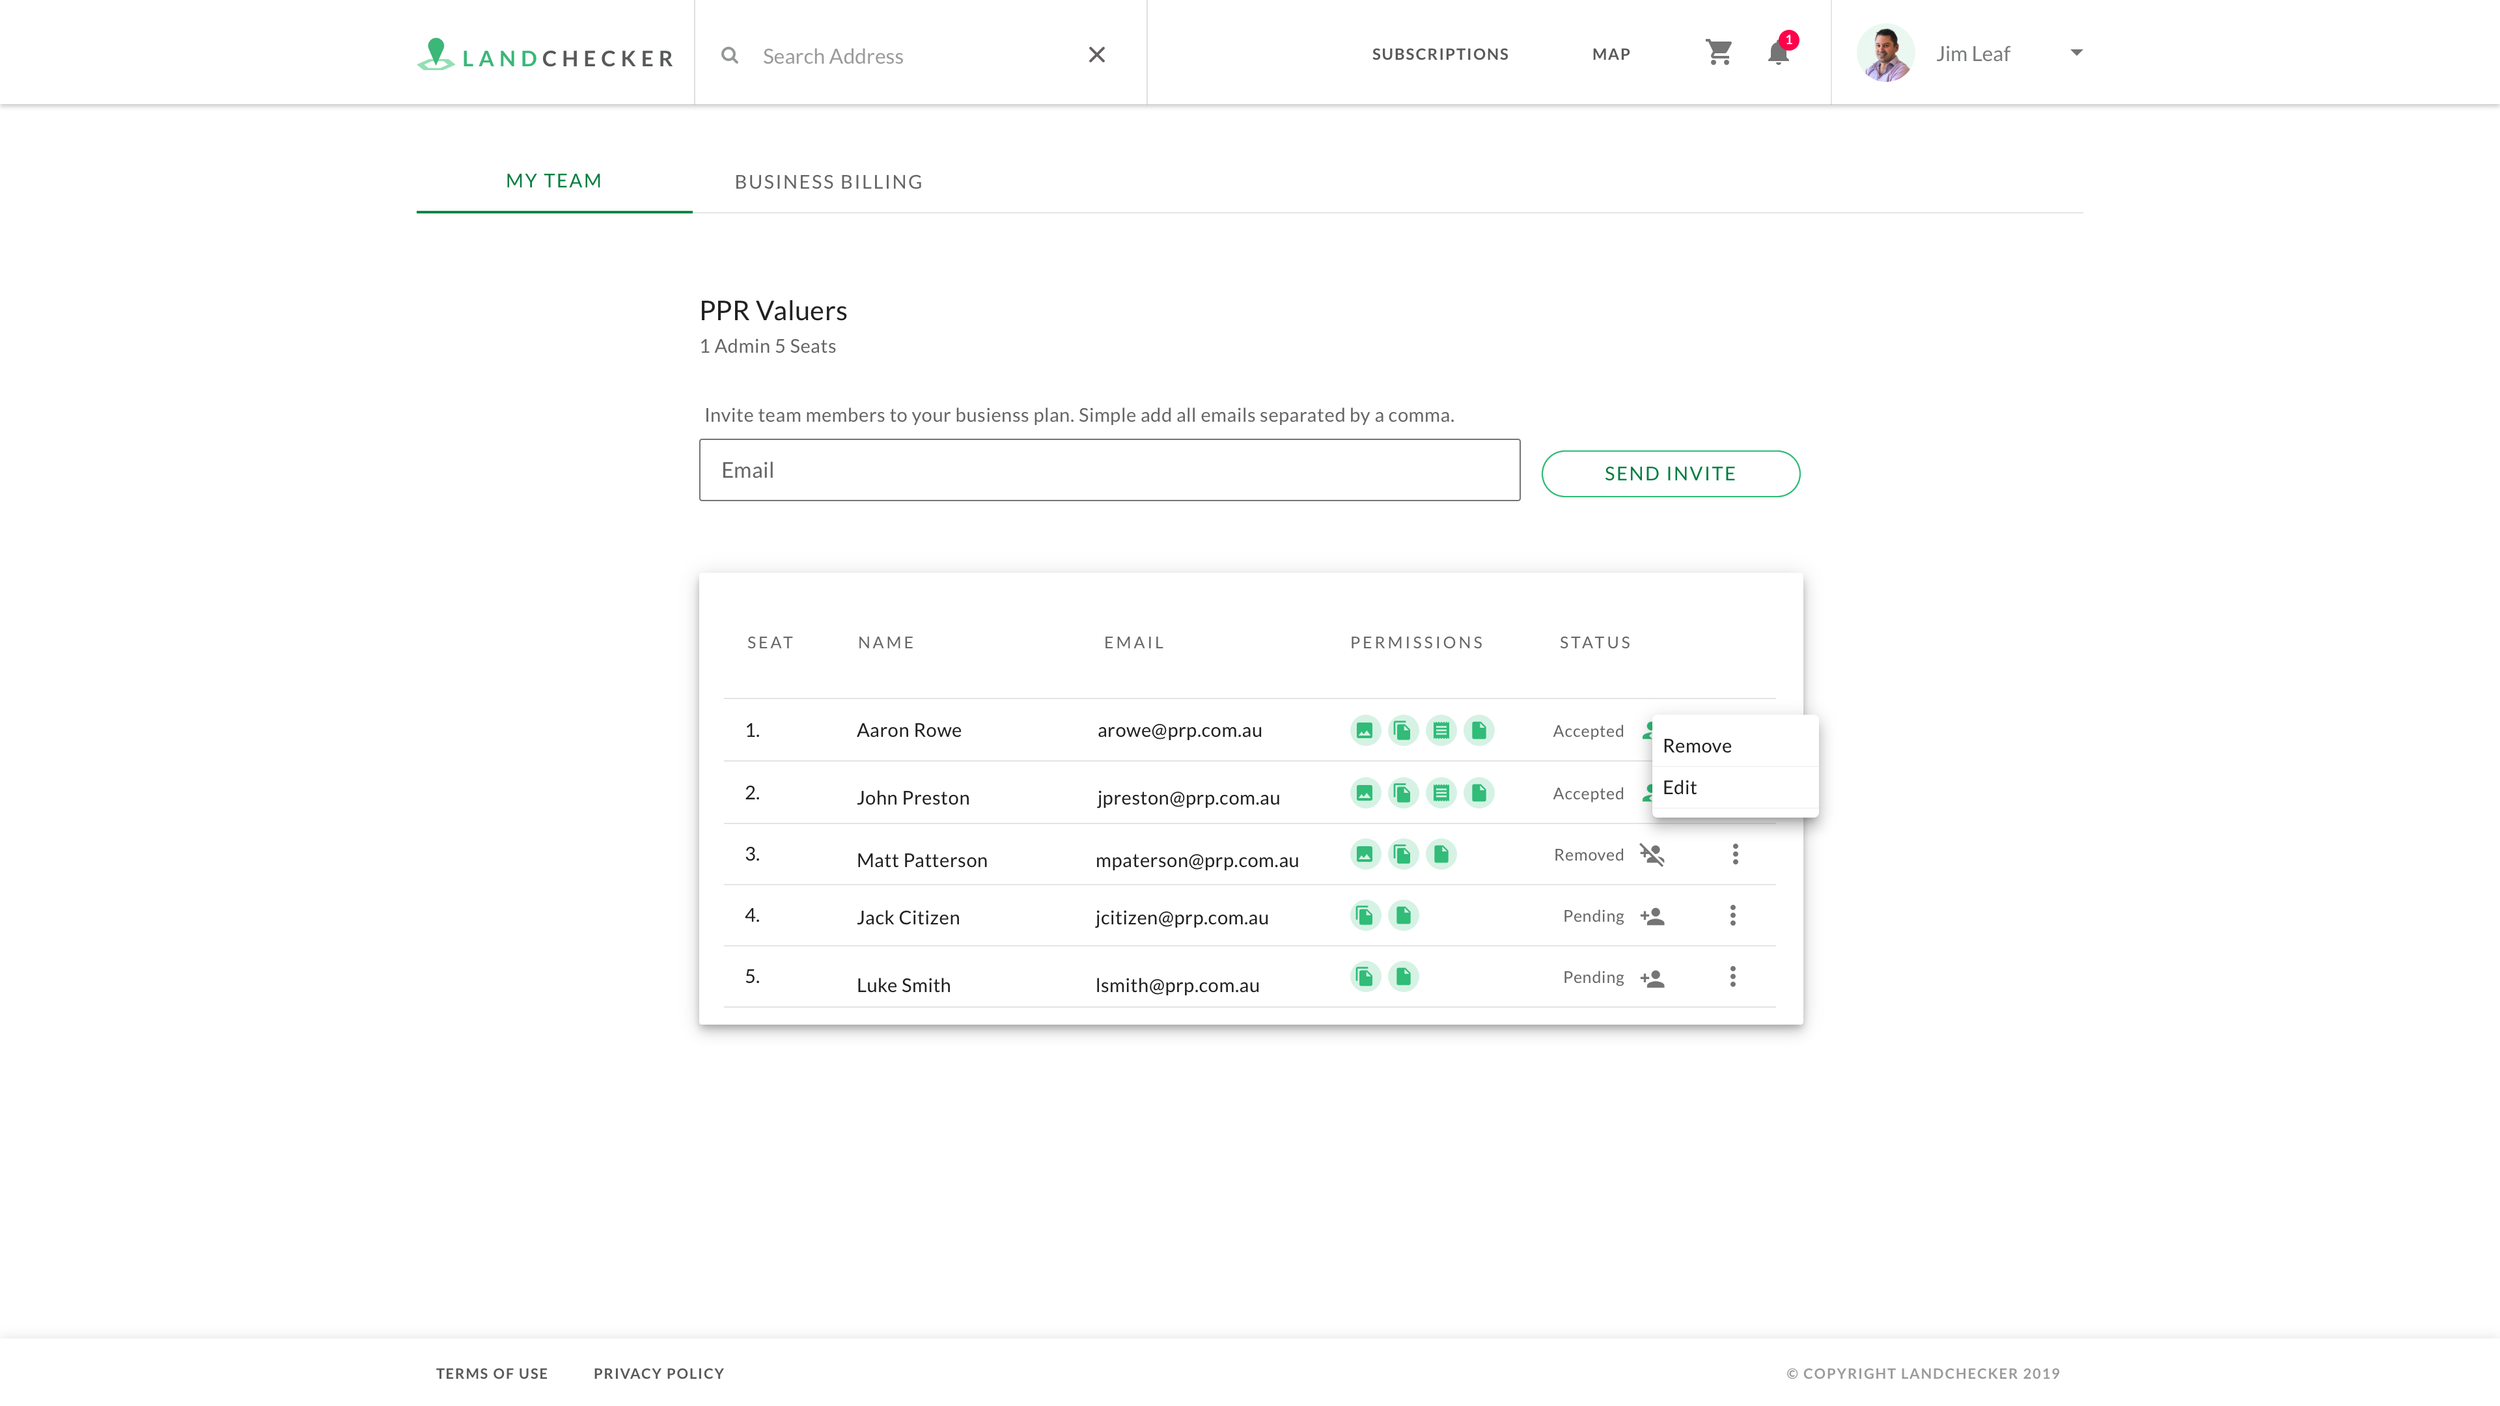Click the search magnifier icon

[x=730, y=56]
